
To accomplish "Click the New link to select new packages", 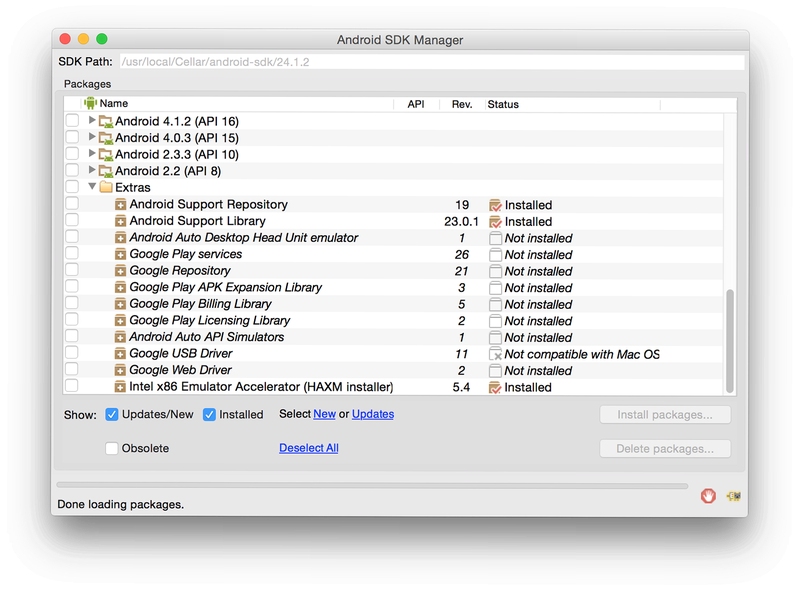I will tap(324, 414).
